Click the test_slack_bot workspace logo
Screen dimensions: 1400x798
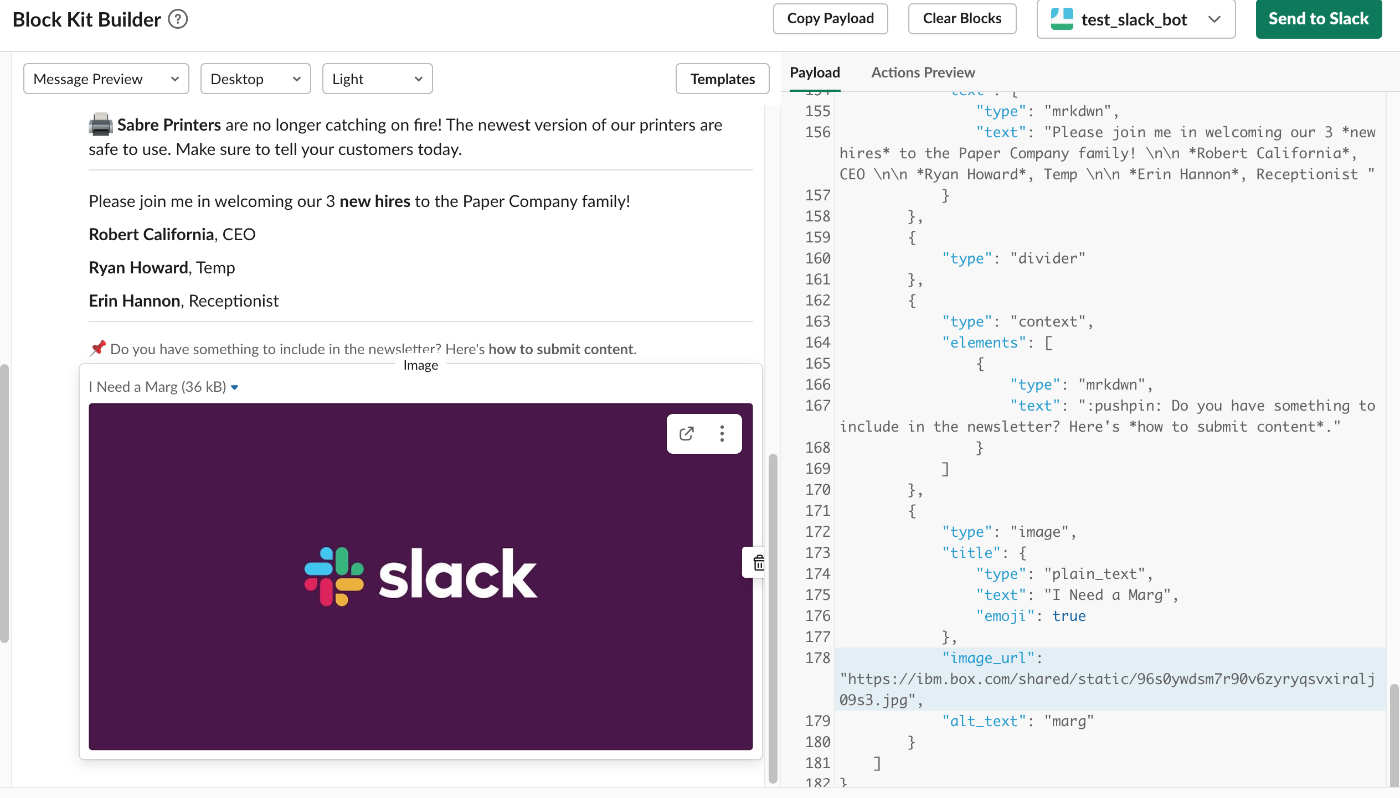tap(1062, 19)
